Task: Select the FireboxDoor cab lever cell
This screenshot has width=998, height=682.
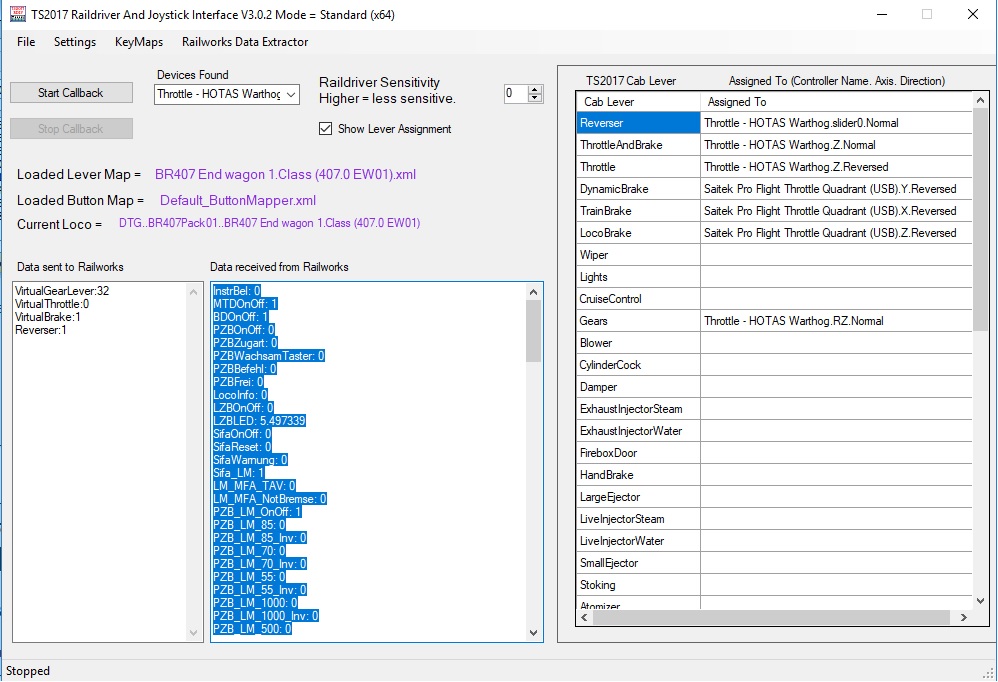Action: (x=638, y=453)
